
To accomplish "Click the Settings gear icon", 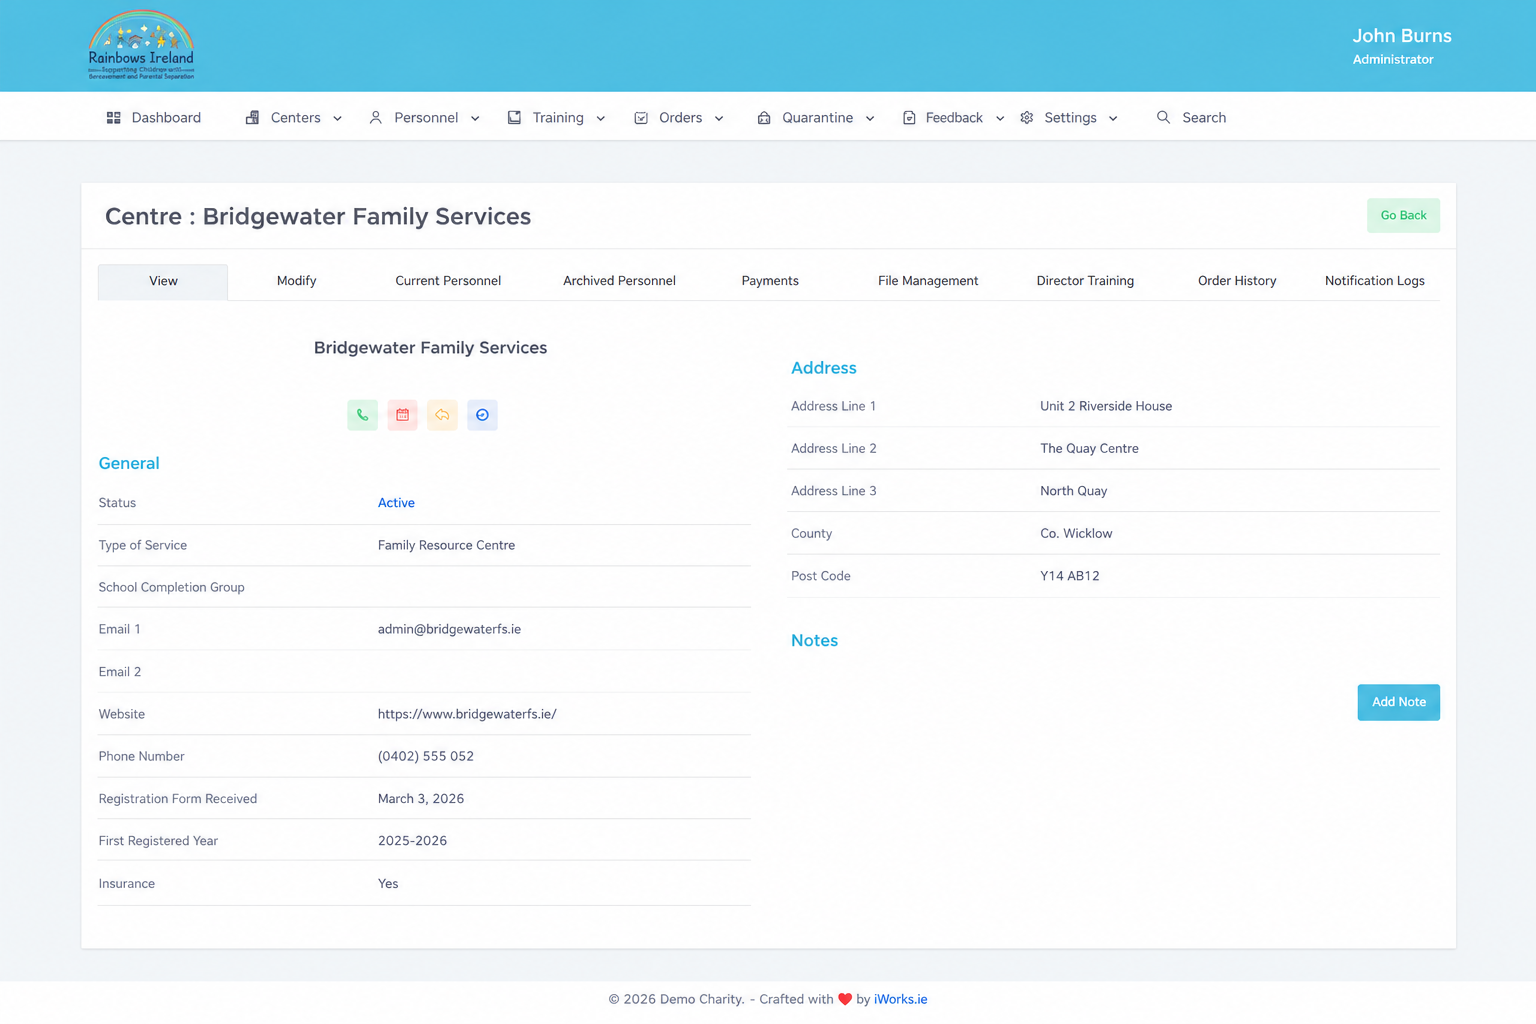I will click(x=1027, y=118).
